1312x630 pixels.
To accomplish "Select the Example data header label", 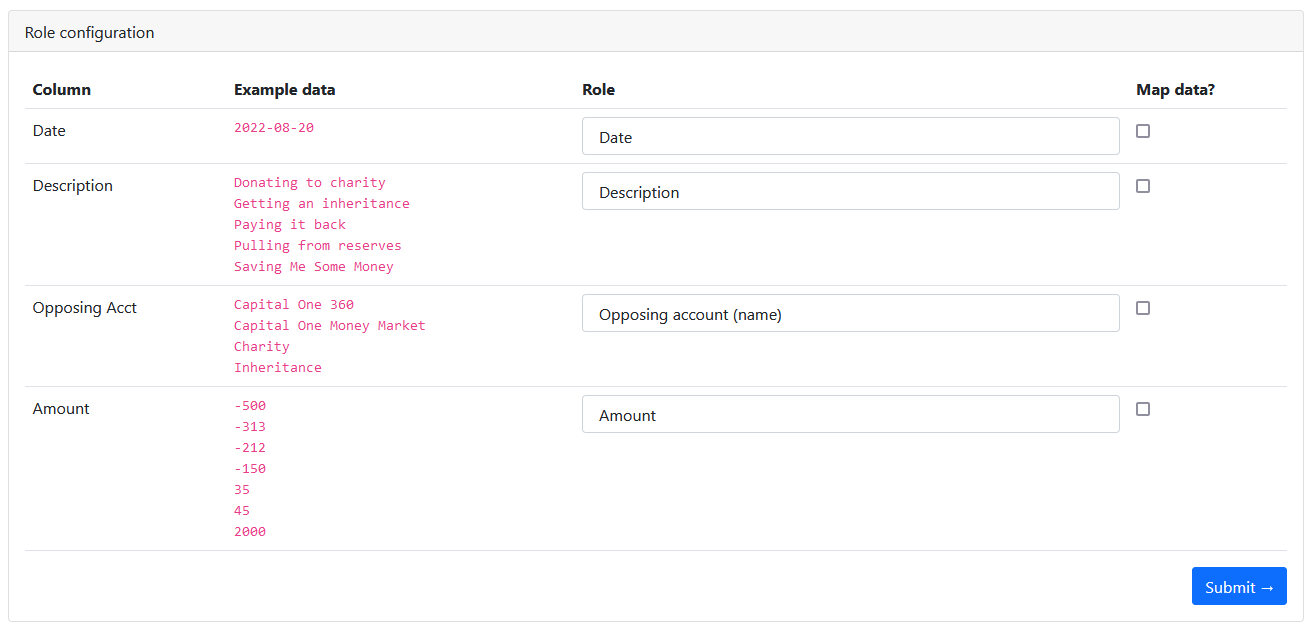I will [285, 89].
